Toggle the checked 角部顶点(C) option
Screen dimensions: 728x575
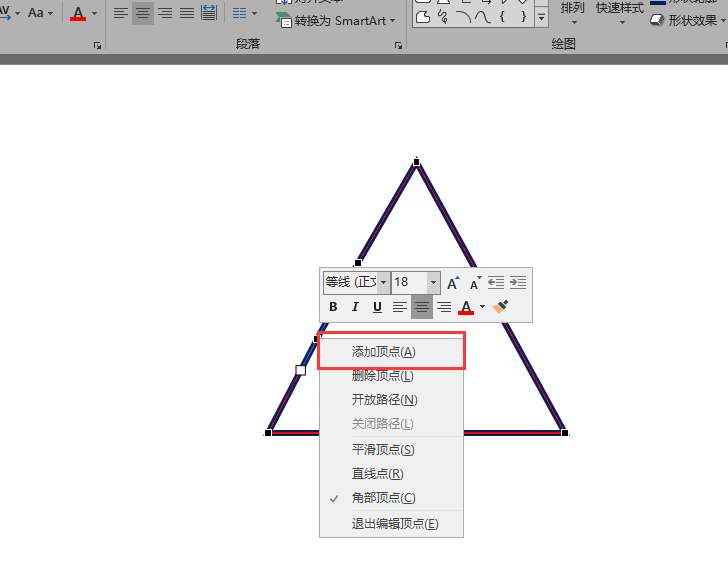pos(391,498)
